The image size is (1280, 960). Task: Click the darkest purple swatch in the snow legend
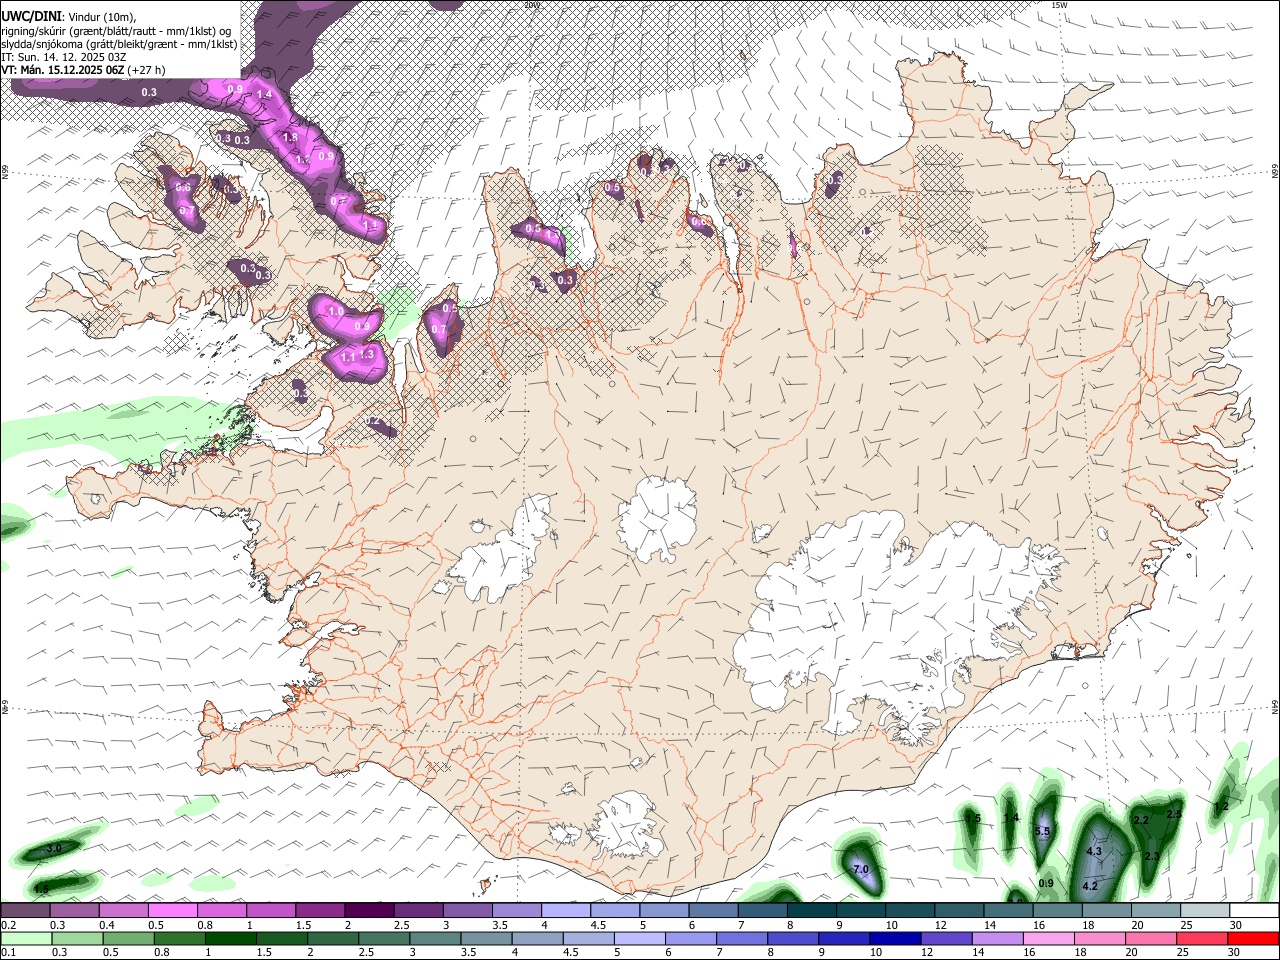tap(369, 910)
